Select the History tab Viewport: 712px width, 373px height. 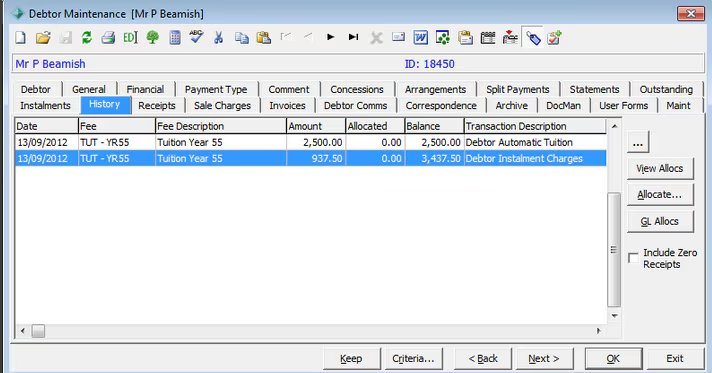coord(105,104)
